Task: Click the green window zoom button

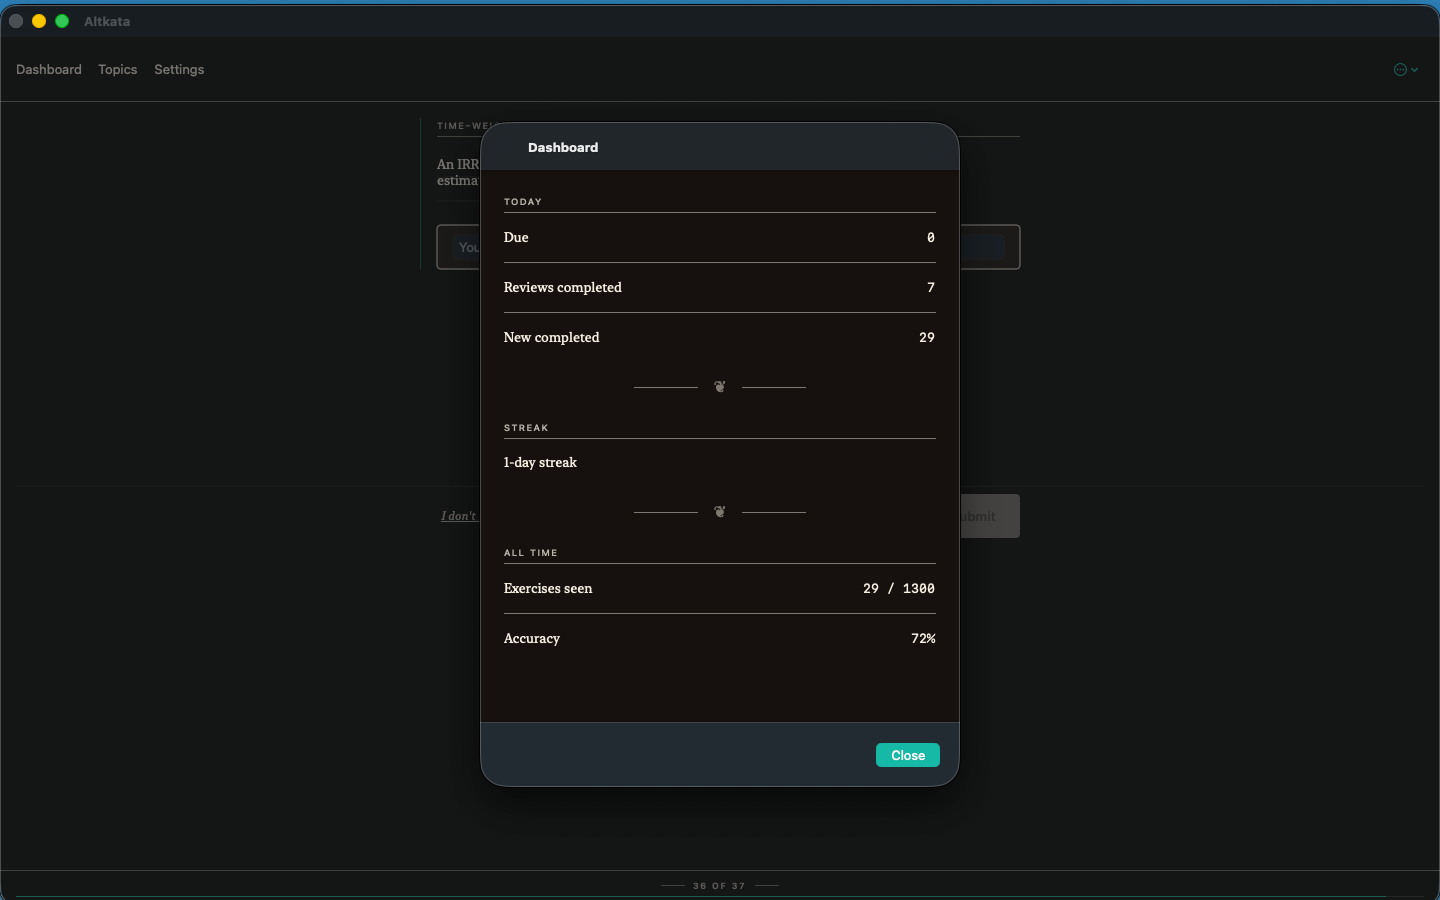Action: pyautogui.click(x=62, y=21)
